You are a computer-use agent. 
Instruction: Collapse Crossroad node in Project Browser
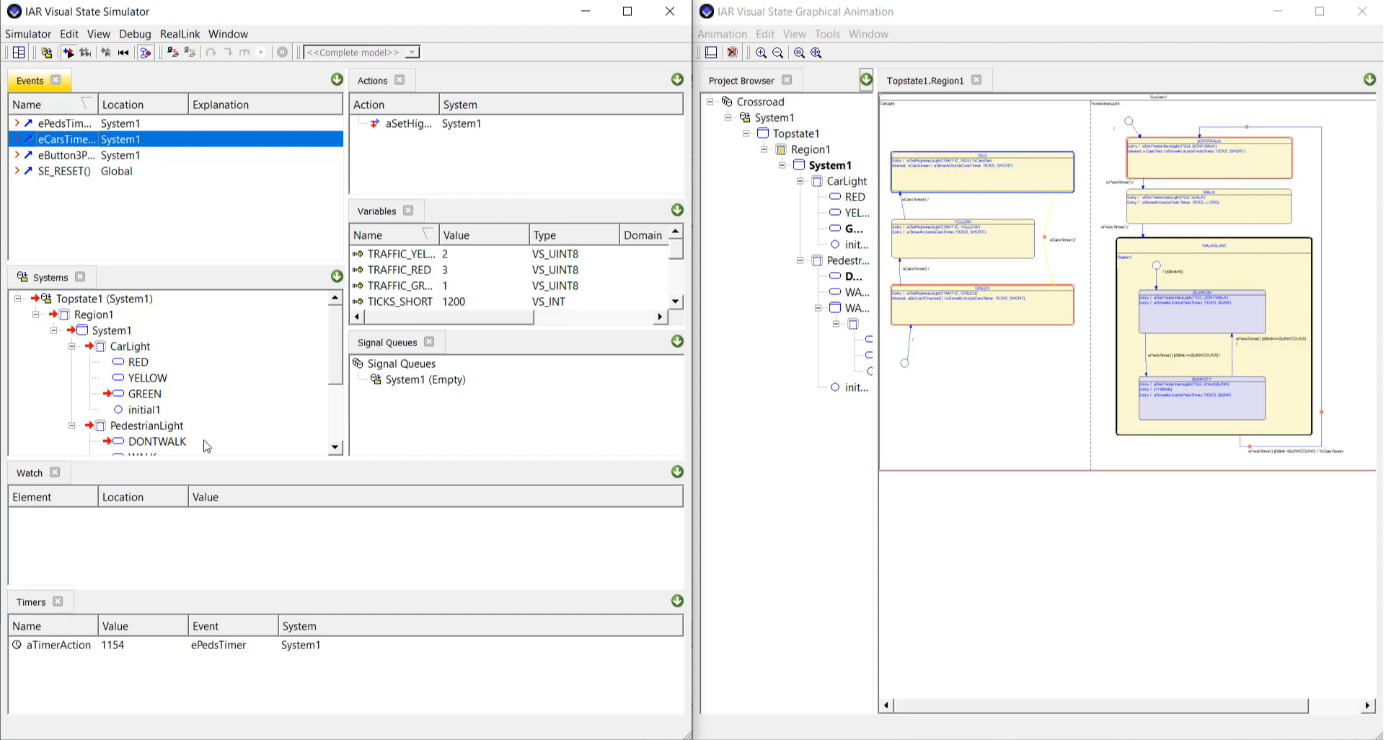tap(710, 102)
